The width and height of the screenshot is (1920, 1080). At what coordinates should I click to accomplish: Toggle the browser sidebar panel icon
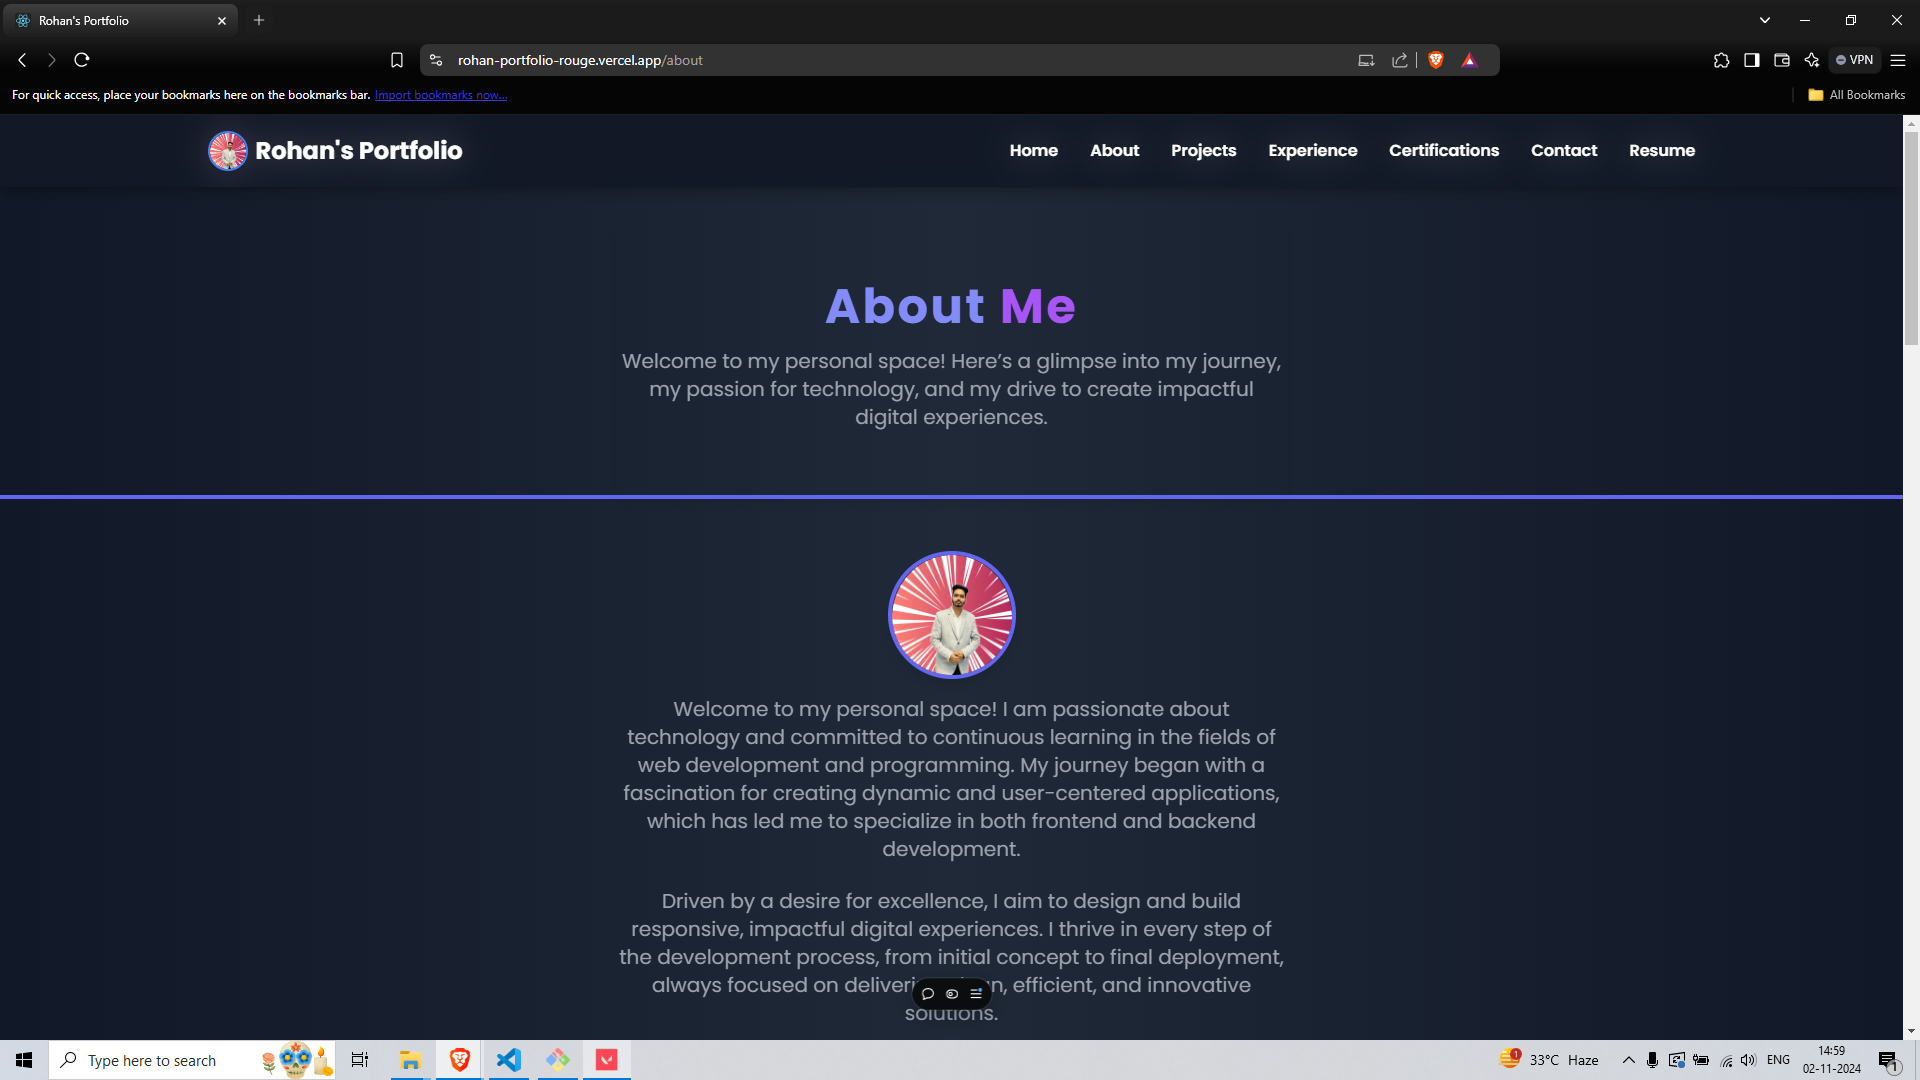(1751, 60)
